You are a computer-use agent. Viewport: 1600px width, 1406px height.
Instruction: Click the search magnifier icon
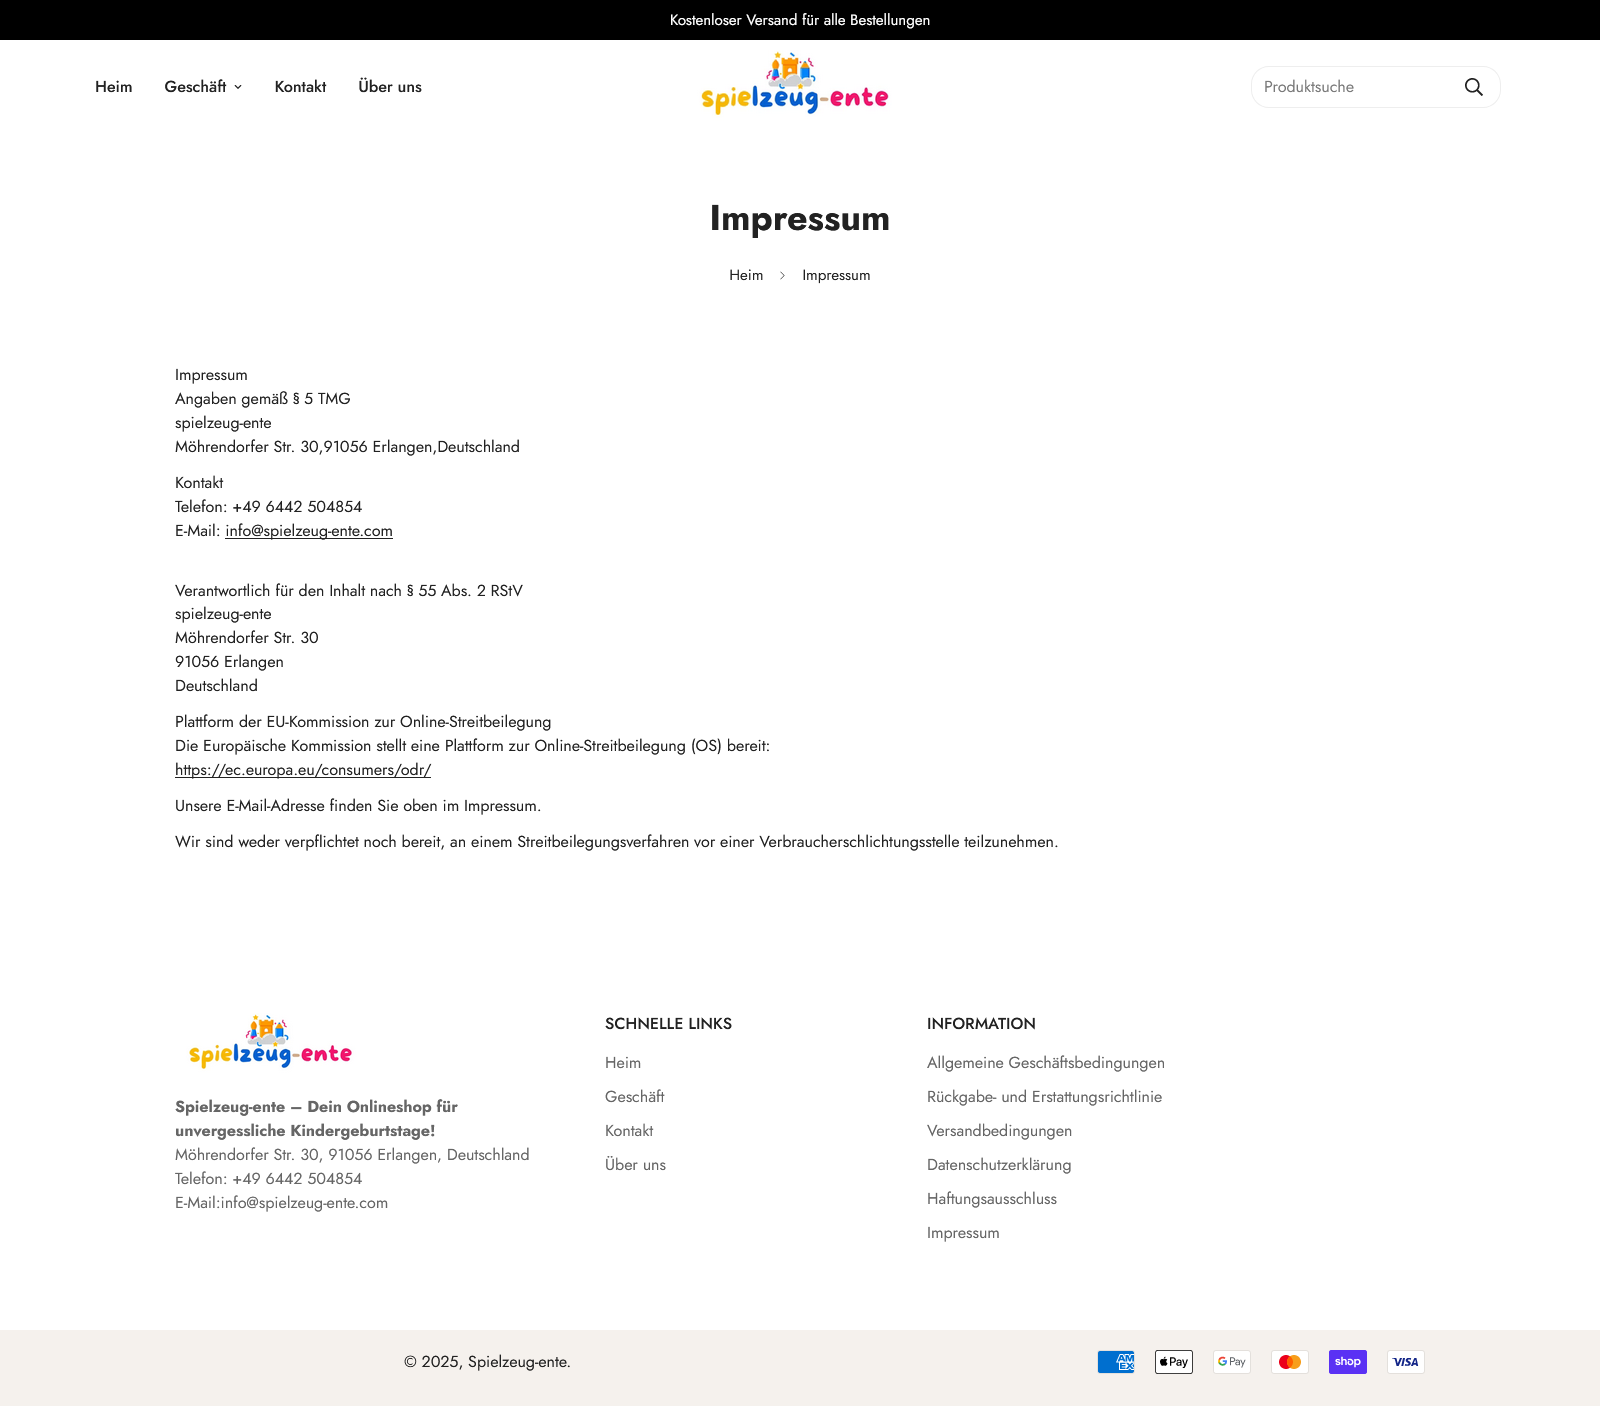(1473, 87)
